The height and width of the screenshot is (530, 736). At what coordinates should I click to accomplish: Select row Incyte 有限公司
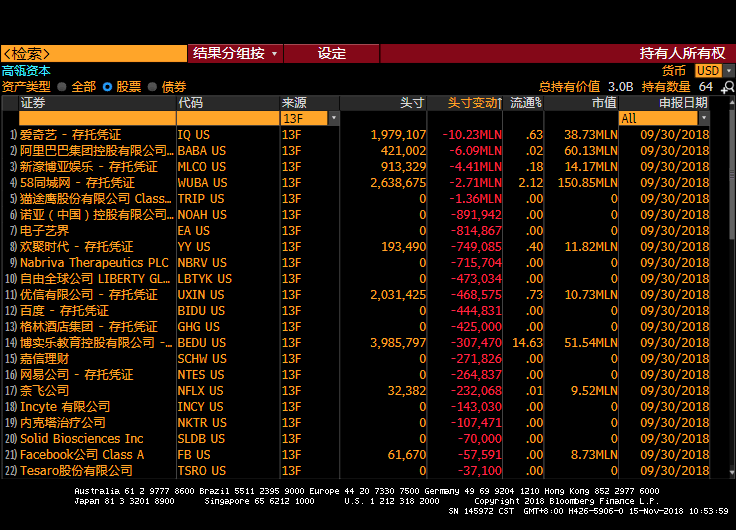(356, 407)
